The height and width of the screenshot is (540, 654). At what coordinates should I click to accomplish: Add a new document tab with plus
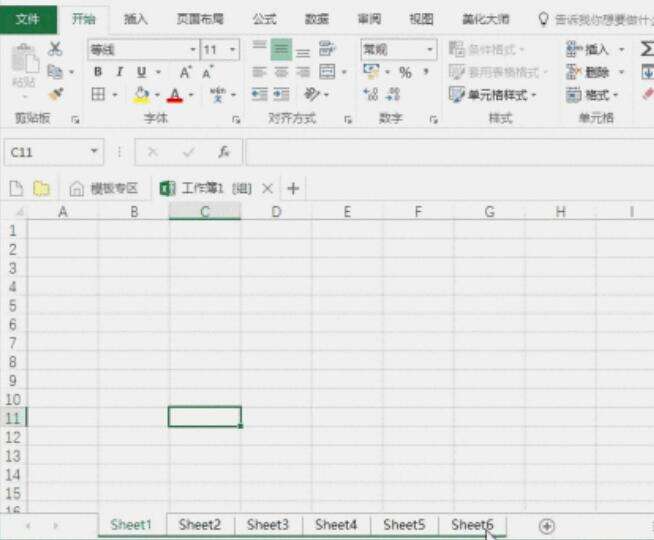point(293,188)
